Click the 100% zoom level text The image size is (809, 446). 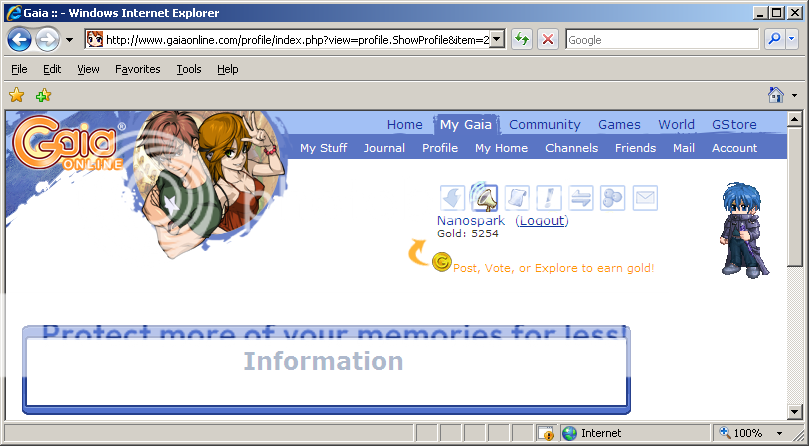[748, 433]
